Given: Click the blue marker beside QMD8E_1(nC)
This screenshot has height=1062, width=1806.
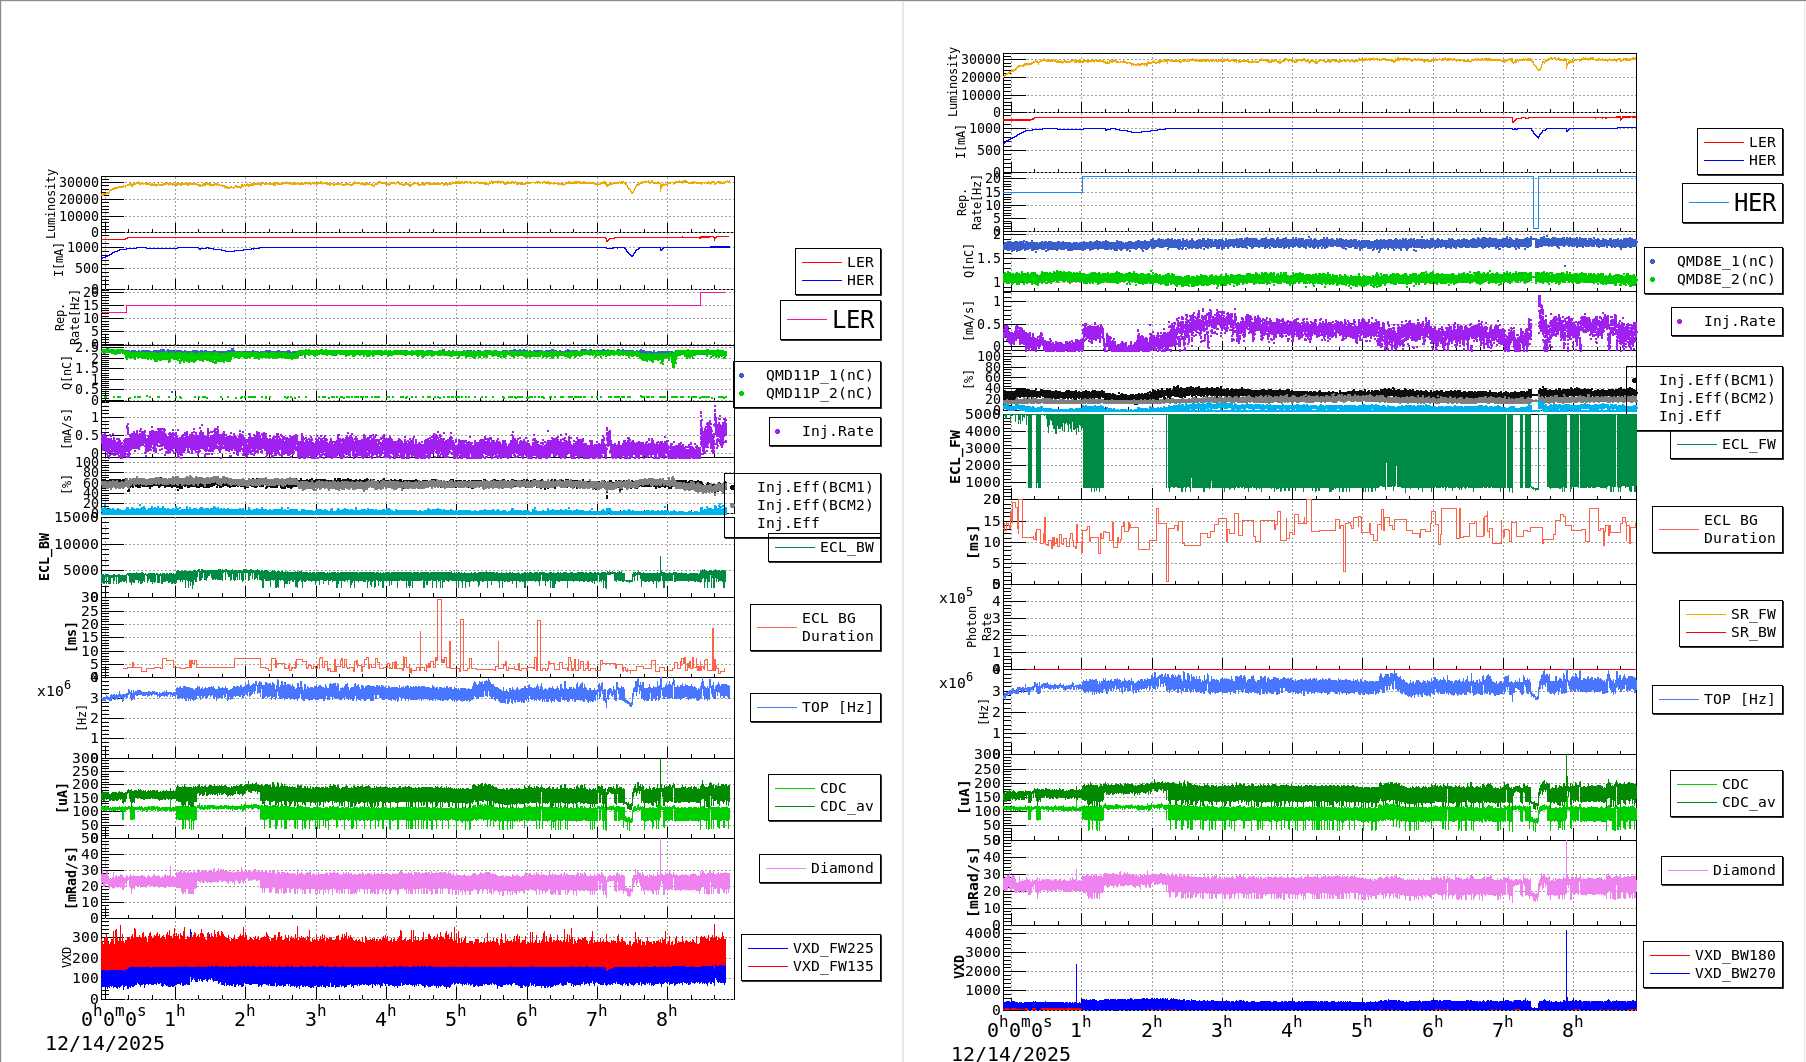Looking at the screenshot, I should (1652, 261).
